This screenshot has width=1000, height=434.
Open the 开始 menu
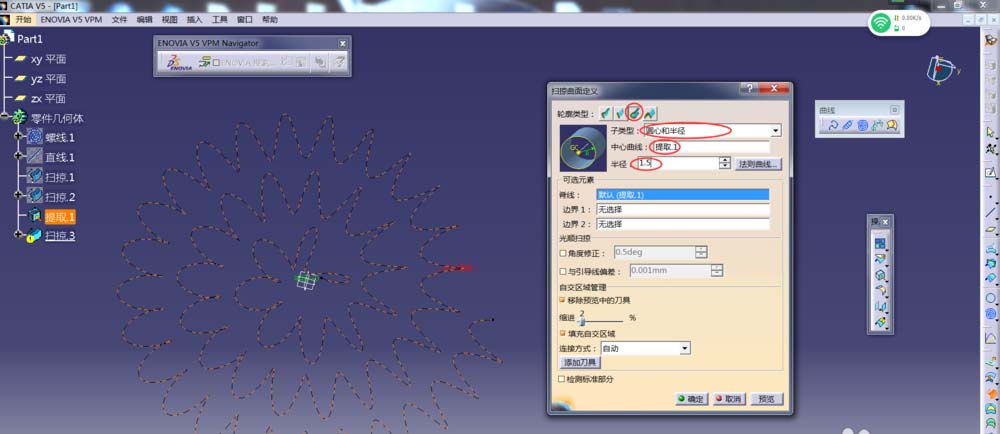pos(24,20)
